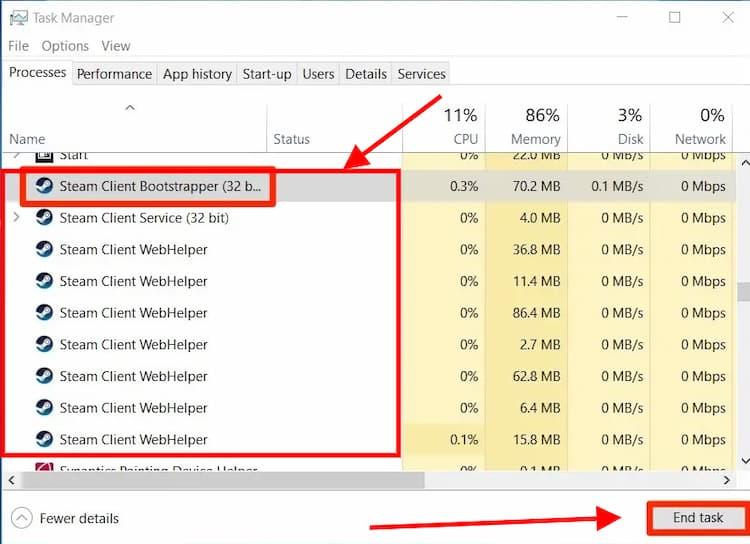Click the 70.2 MB memory value
This screenshot has height=544, width=750.
pos(536,186)
